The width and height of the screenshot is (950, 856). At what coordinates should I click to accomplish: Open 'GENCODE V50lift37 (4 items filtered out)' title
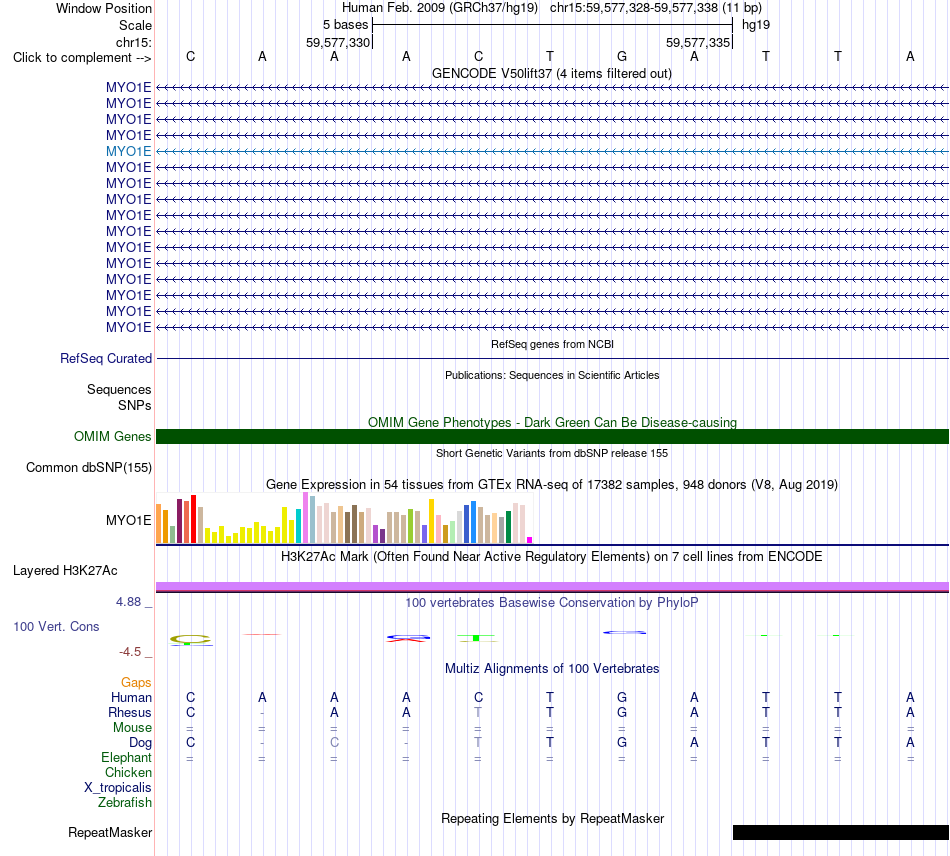(552, 73)
